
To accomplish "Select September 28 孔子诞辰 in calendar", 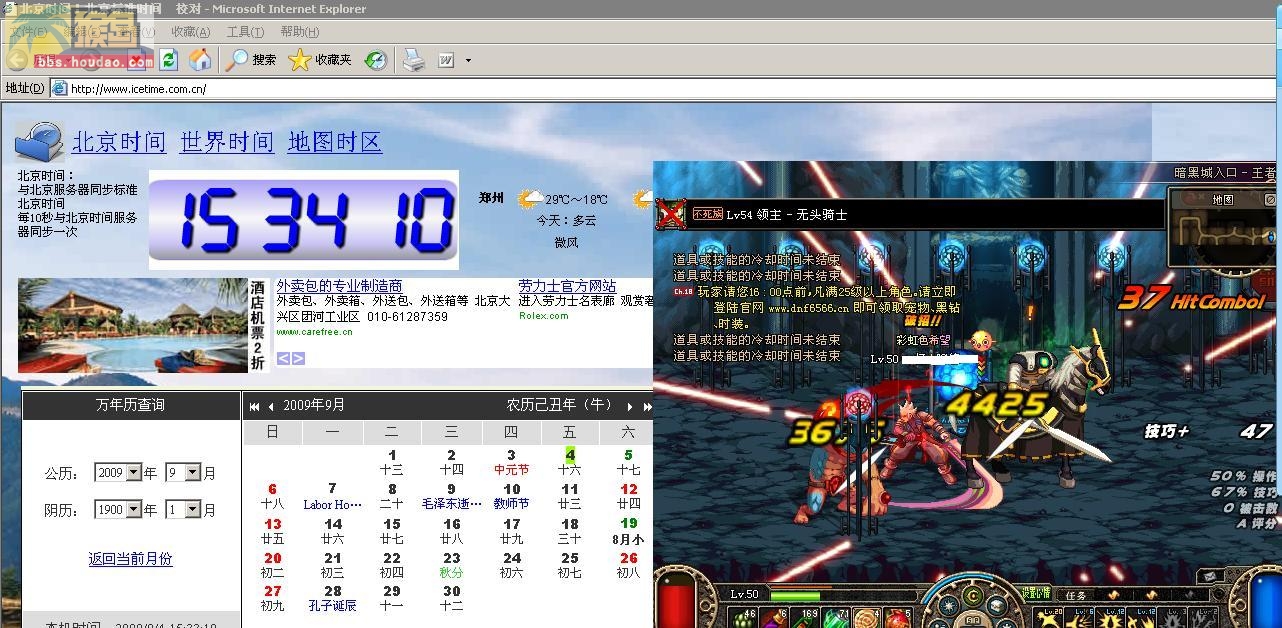I will [333, 598].
